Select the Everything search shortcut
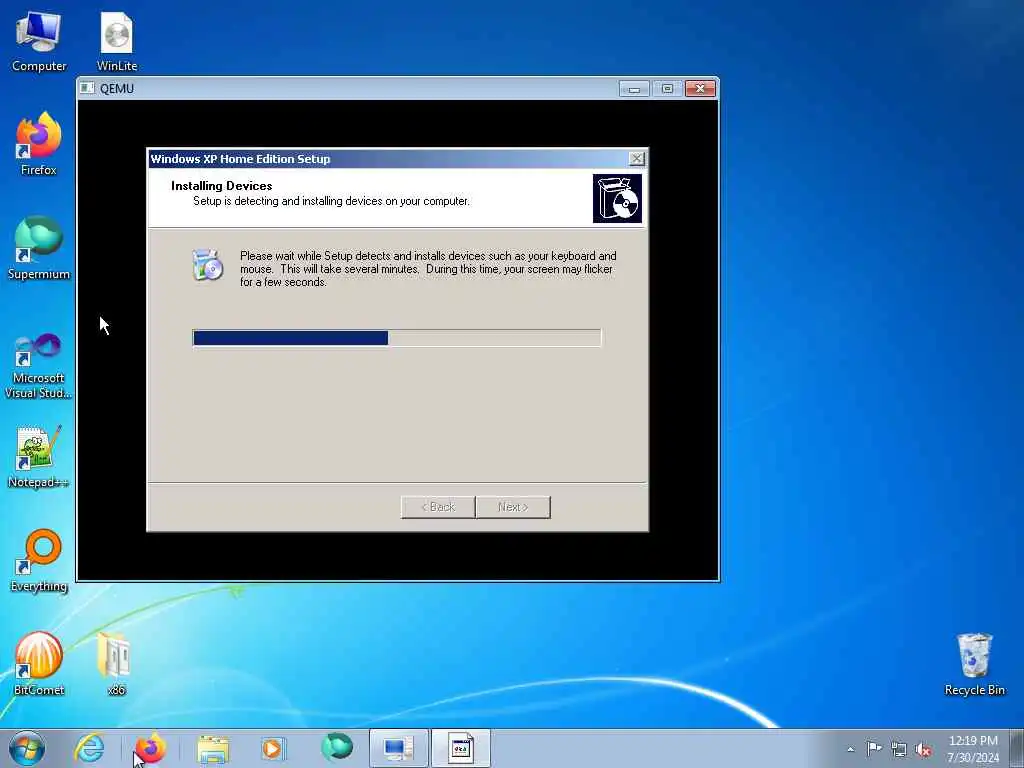This screenshot has height=768, width=1024. pyautogui.click(x=39, y=560)
